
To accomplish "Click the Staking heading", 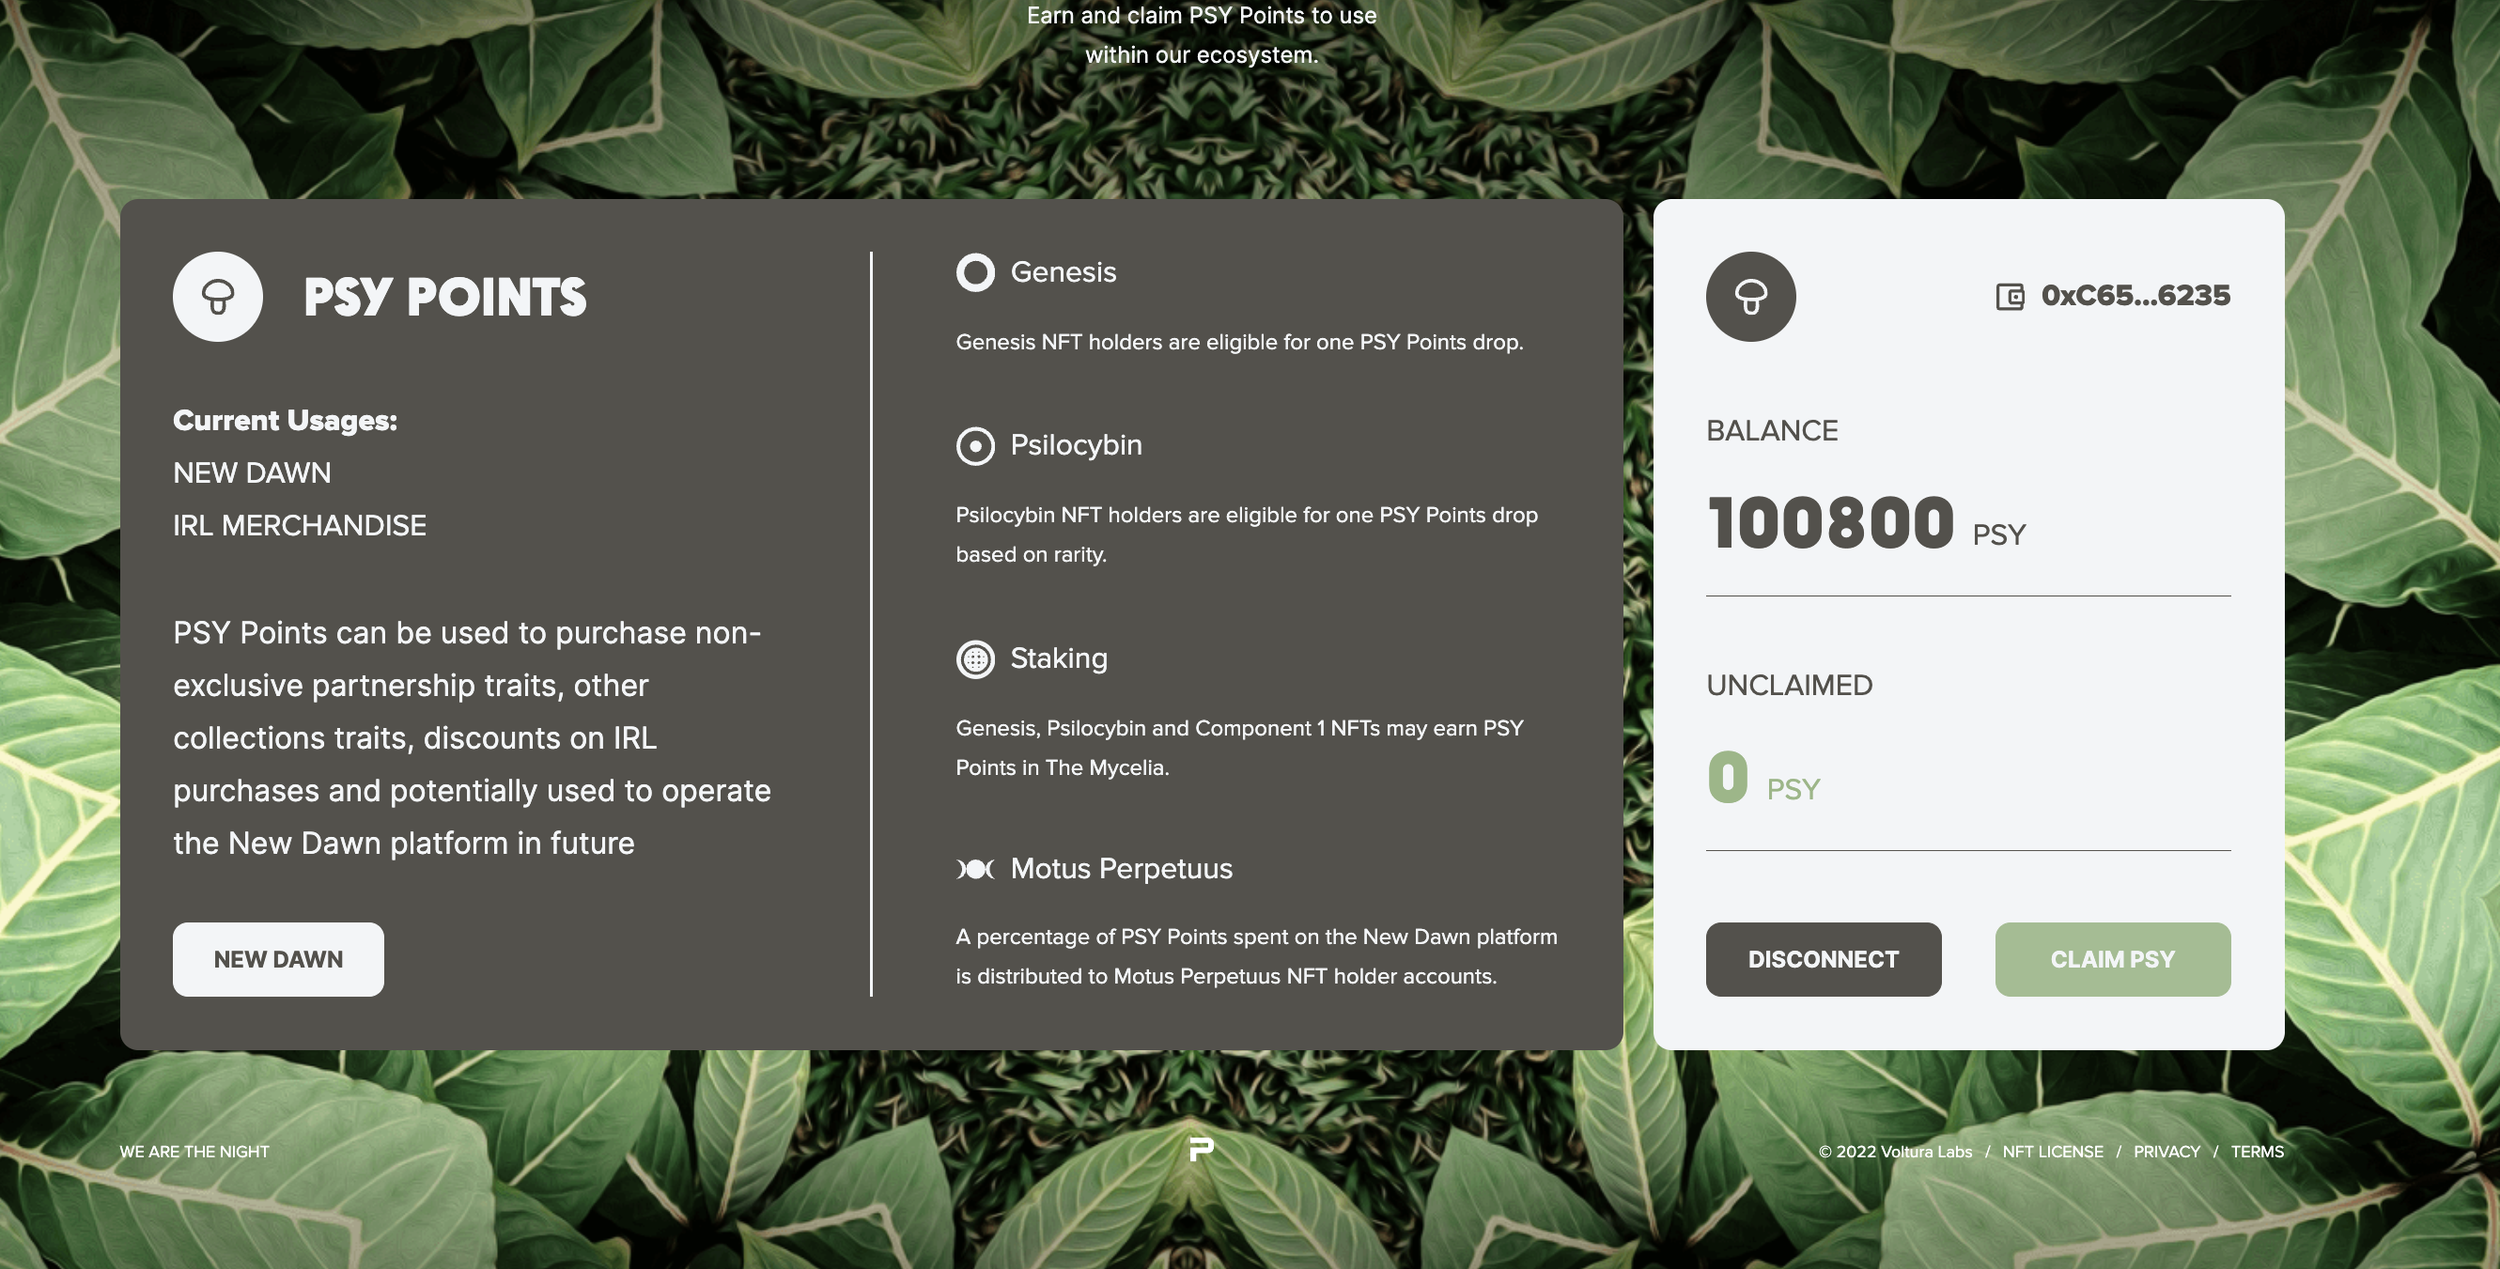I will [x=1059, y=658].
